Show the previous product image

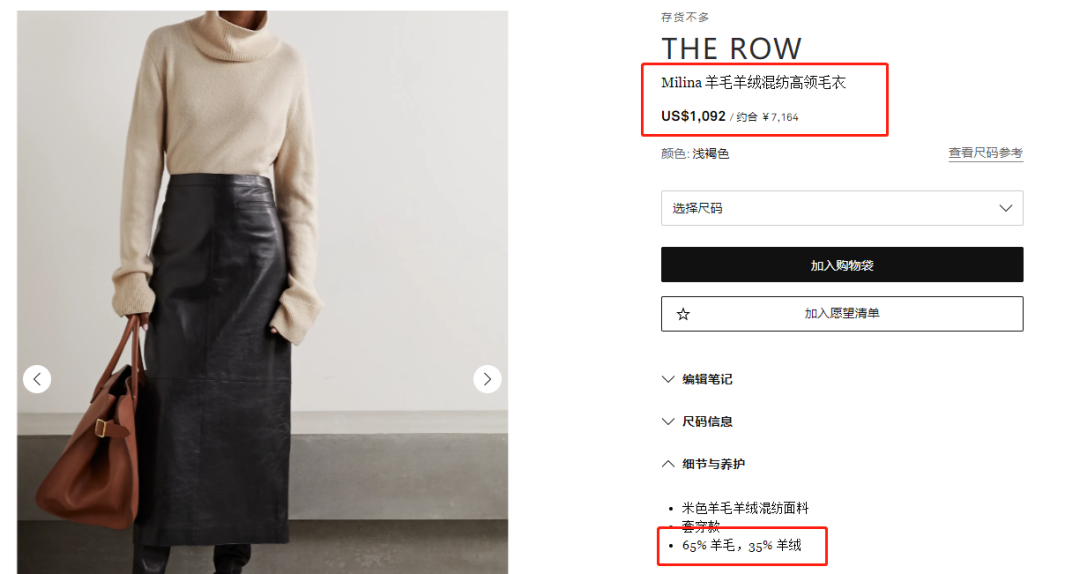[x=37, y=379]
